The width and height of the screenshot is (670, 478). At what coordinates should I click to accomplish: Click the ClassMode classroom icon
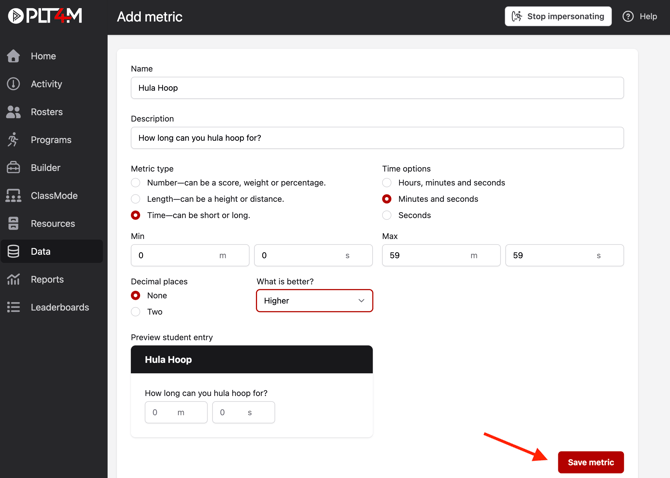pos(13,196)
